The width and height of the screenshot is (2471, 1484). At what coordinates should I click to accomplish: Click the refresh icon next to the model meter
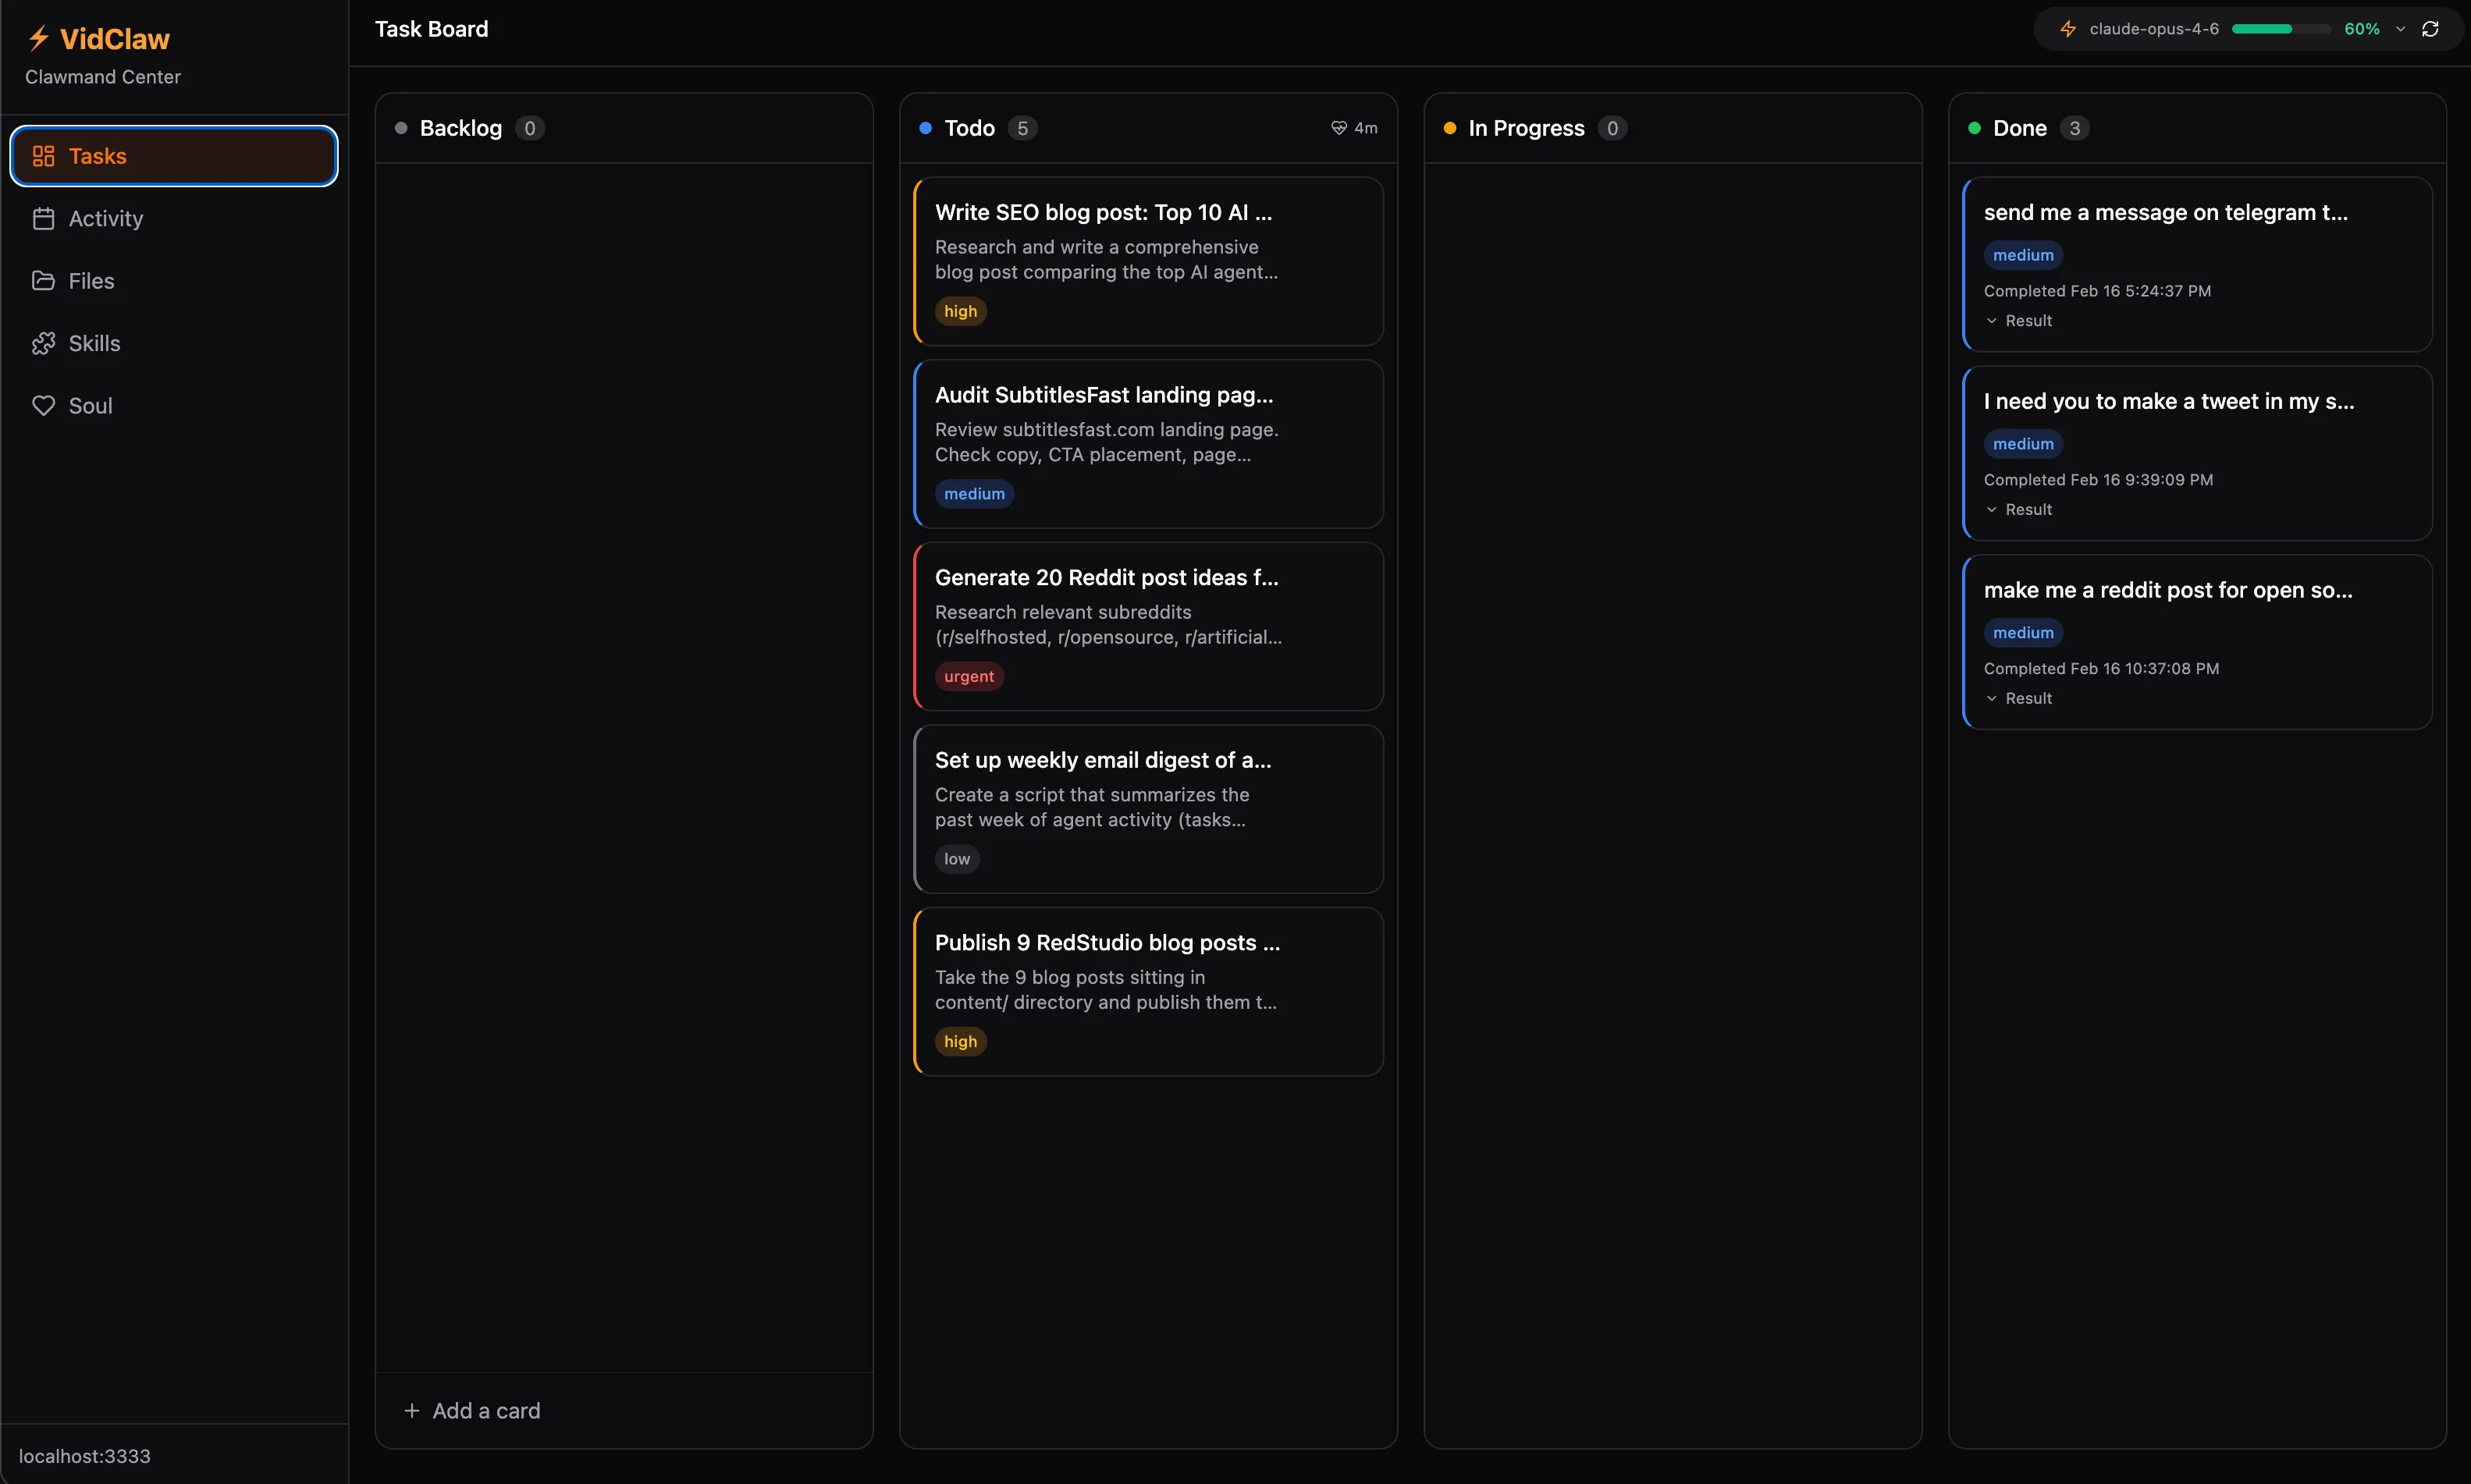(x=2431, y=28)
